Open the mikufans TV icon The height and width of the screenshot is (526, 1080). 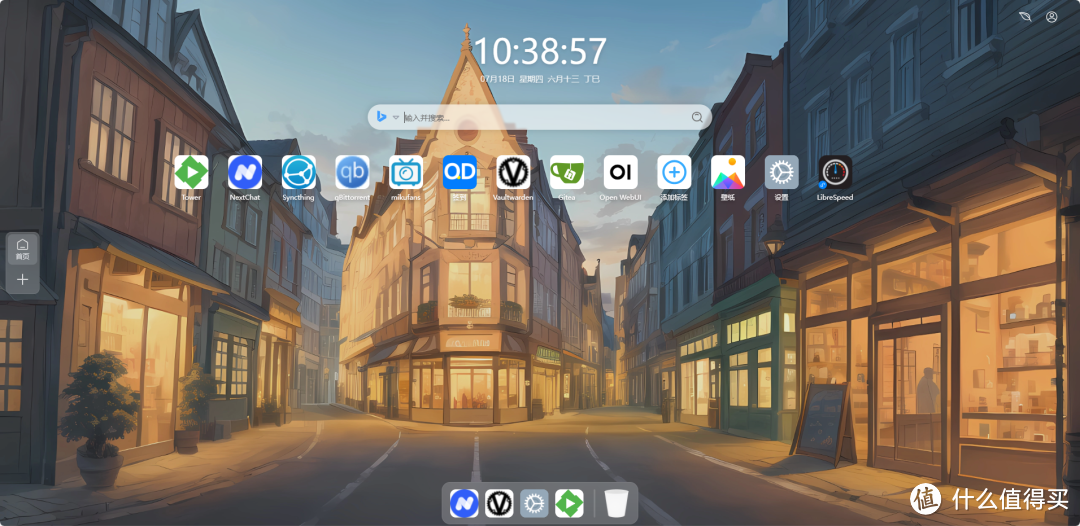406,172
